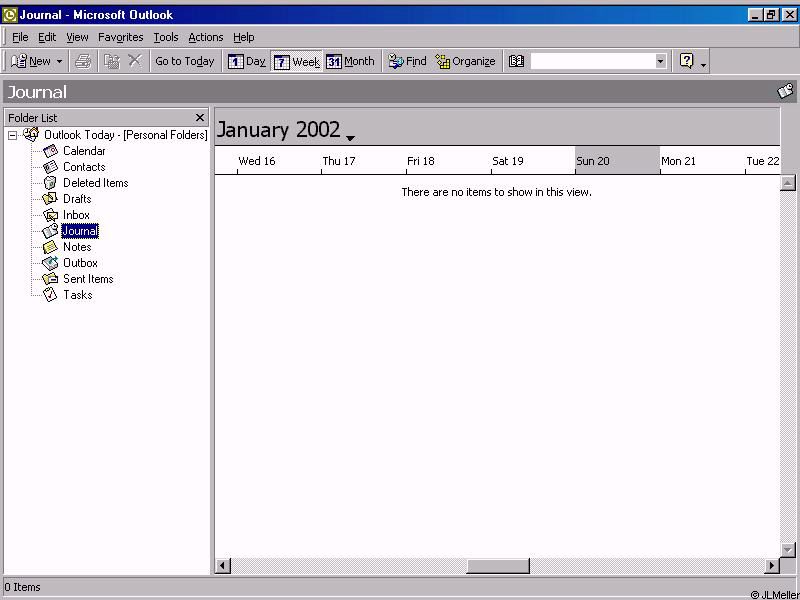The width and height of the screenshot is (800, 600).
Task: Click the horizontal scrollbar thumb
Action: [498, 565]
